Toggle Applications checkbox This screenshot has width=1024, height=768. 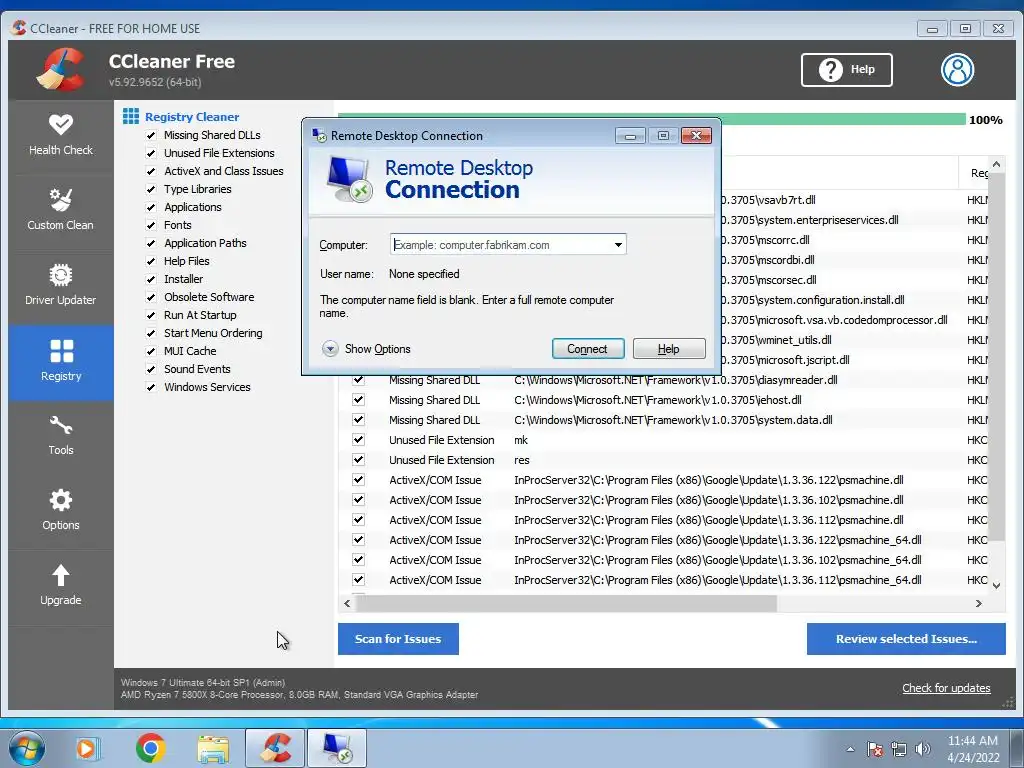151,207
